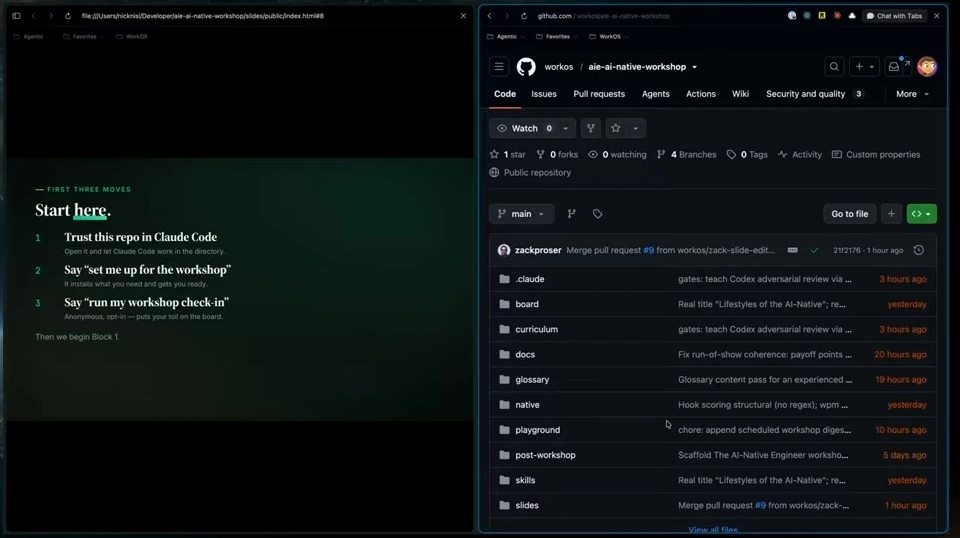Reload the GitHub browser page
The width and height of the screenshot is (960, 538).
click(524, 16)
